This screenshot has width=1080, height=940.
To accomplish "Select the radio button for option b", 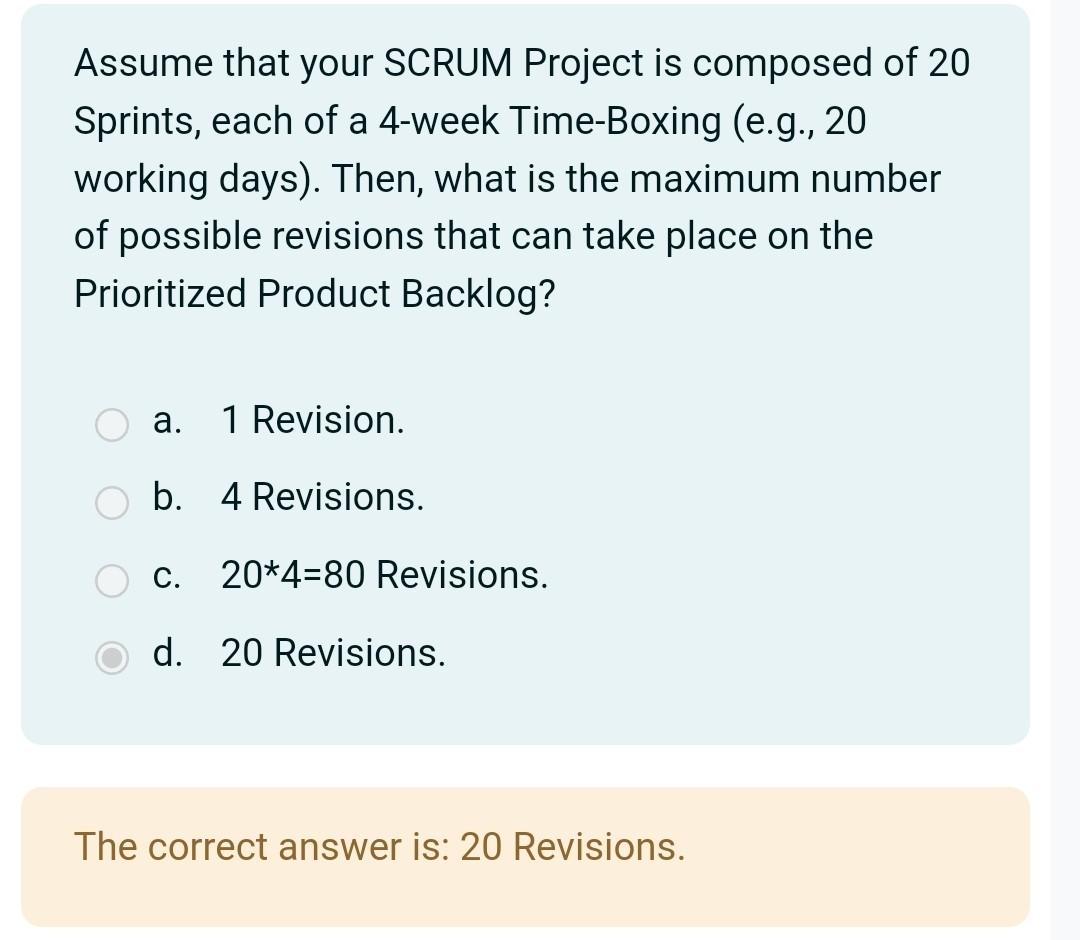I will coord(112,503).
